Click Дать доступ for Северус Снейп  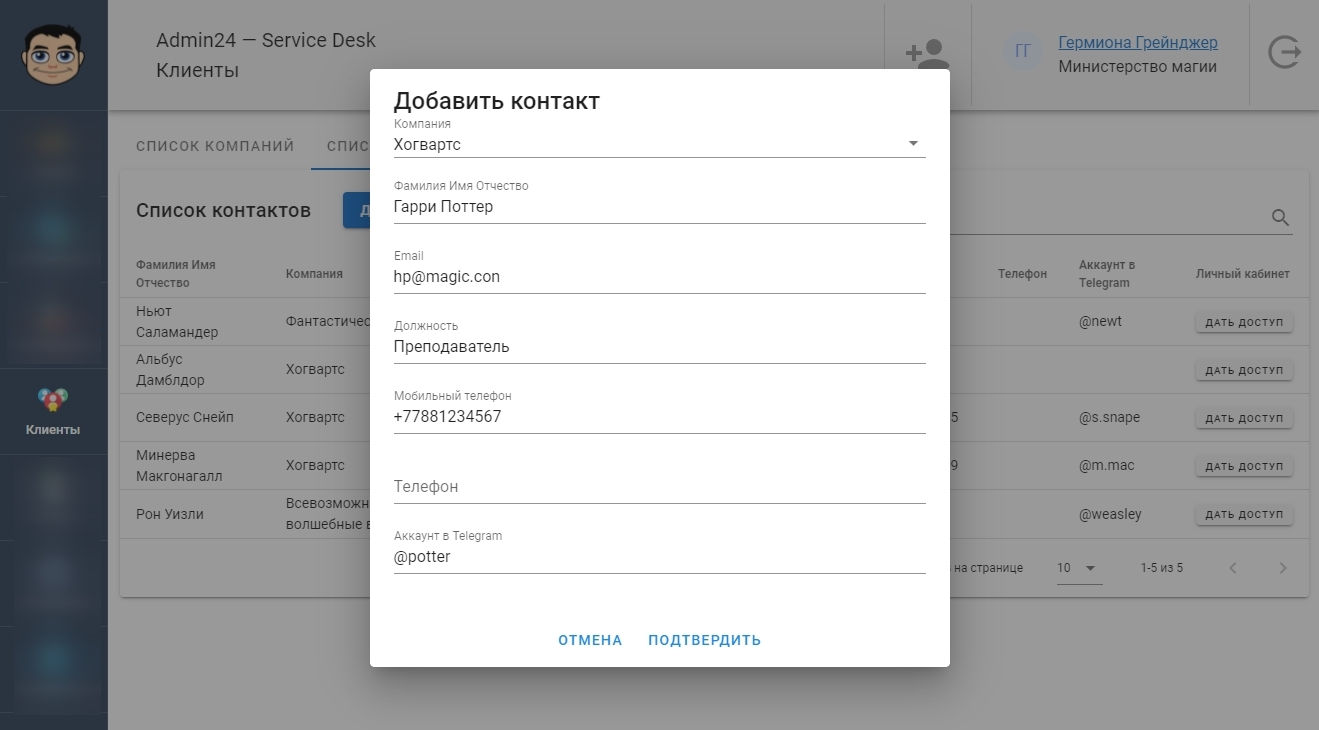pos(1244,418)
